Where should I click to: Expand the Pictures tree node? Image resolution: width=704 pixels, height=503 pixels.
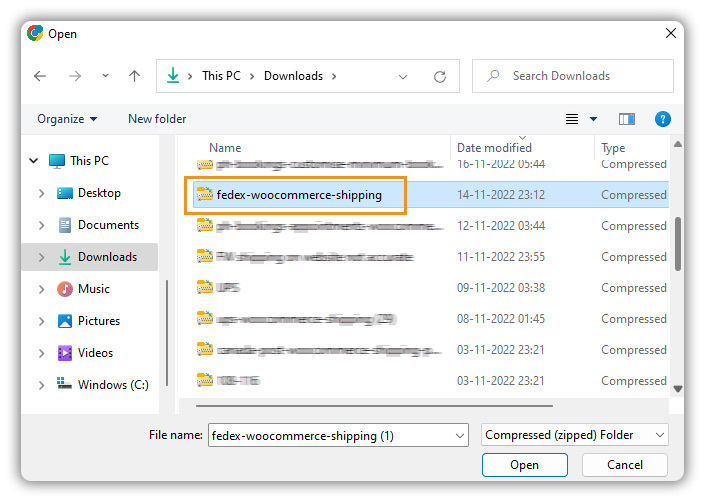point(41,321)
